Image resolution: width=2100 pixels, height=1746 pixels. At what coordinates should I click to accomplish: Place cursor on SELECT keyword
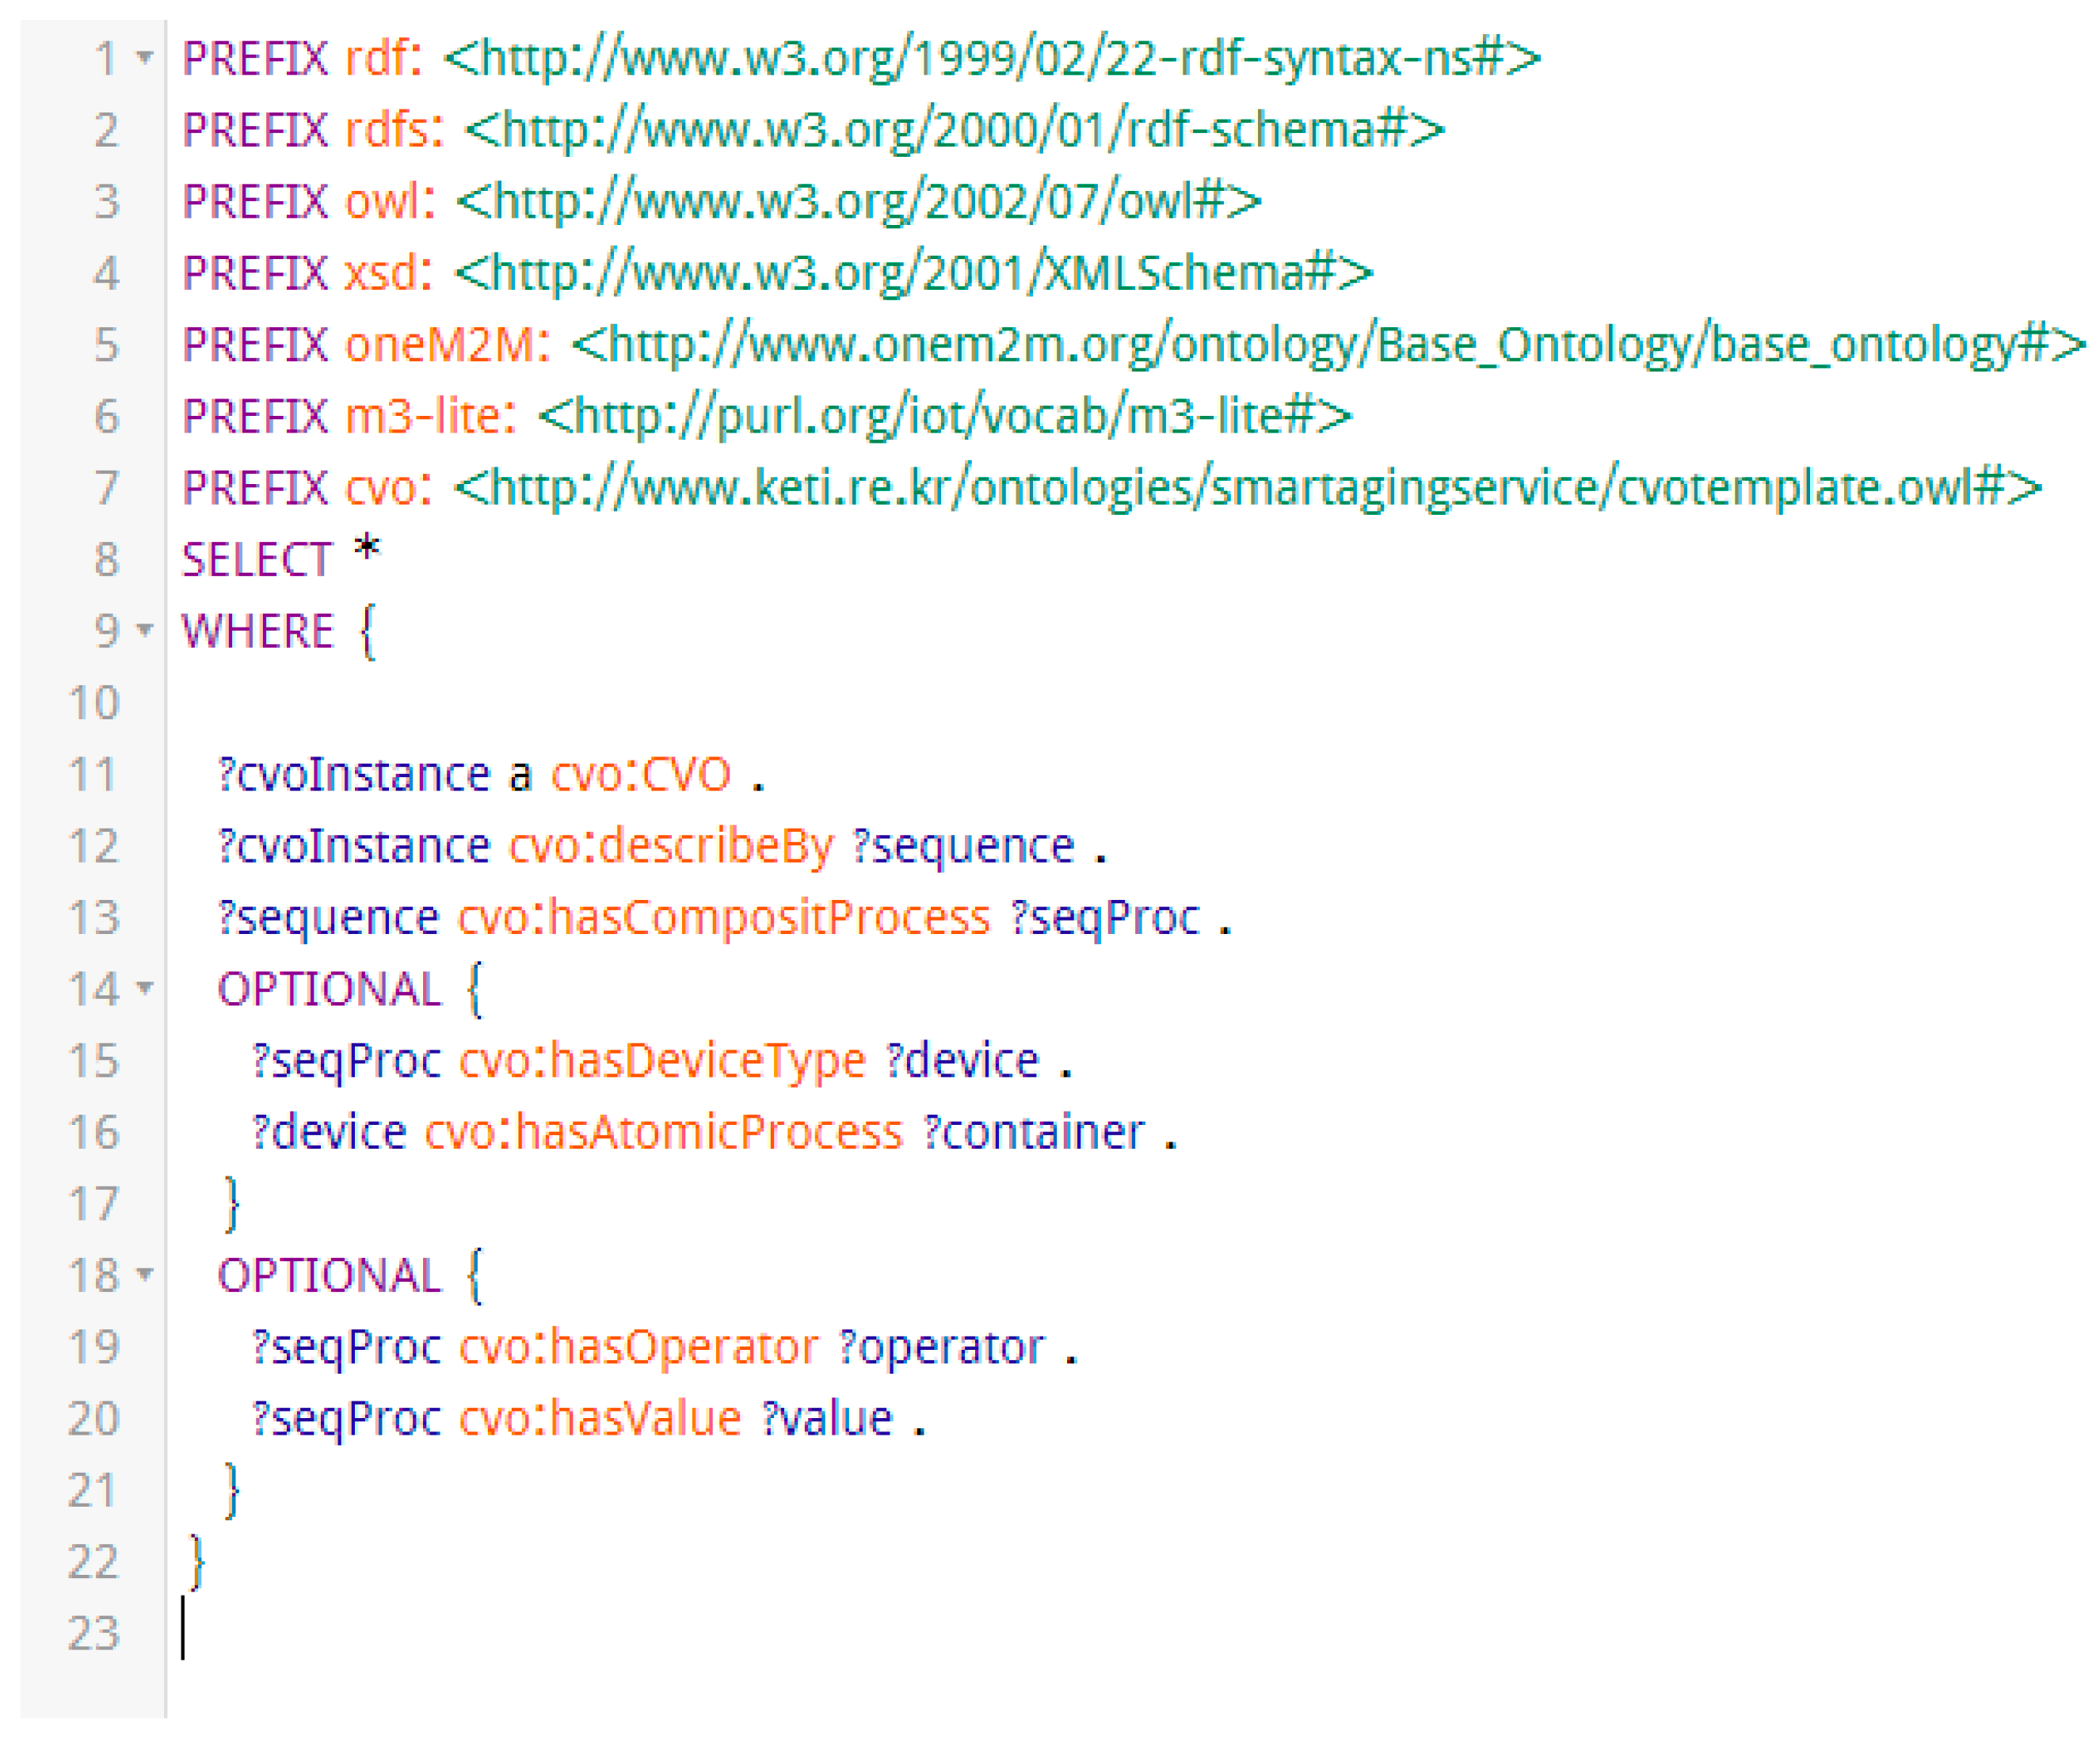256,560
